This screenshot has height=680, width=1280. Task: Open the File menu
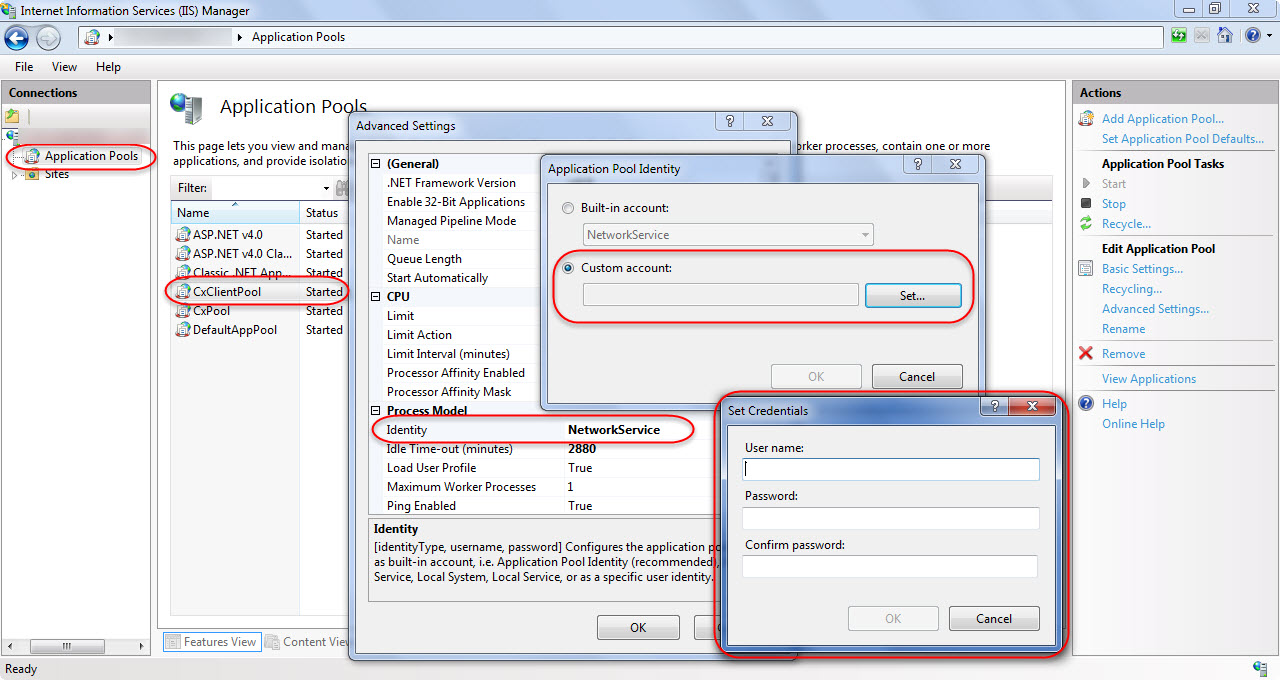[x=24, y=67]
